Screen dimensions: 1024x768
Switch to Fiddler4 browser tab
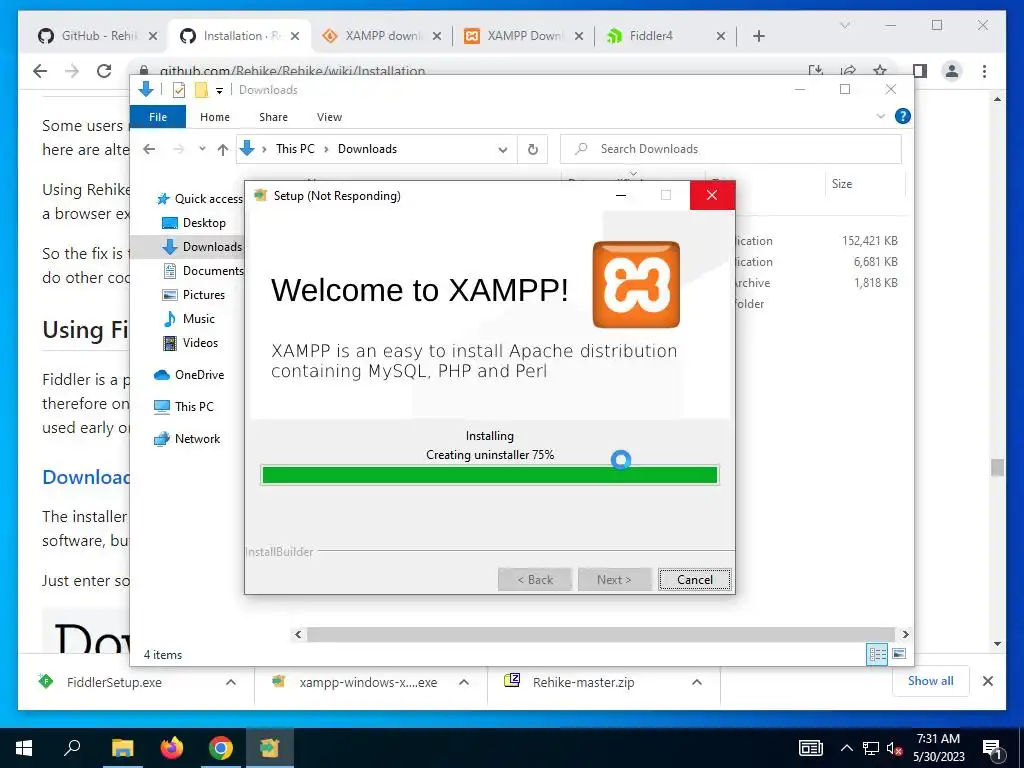click(x=665, y=36)
